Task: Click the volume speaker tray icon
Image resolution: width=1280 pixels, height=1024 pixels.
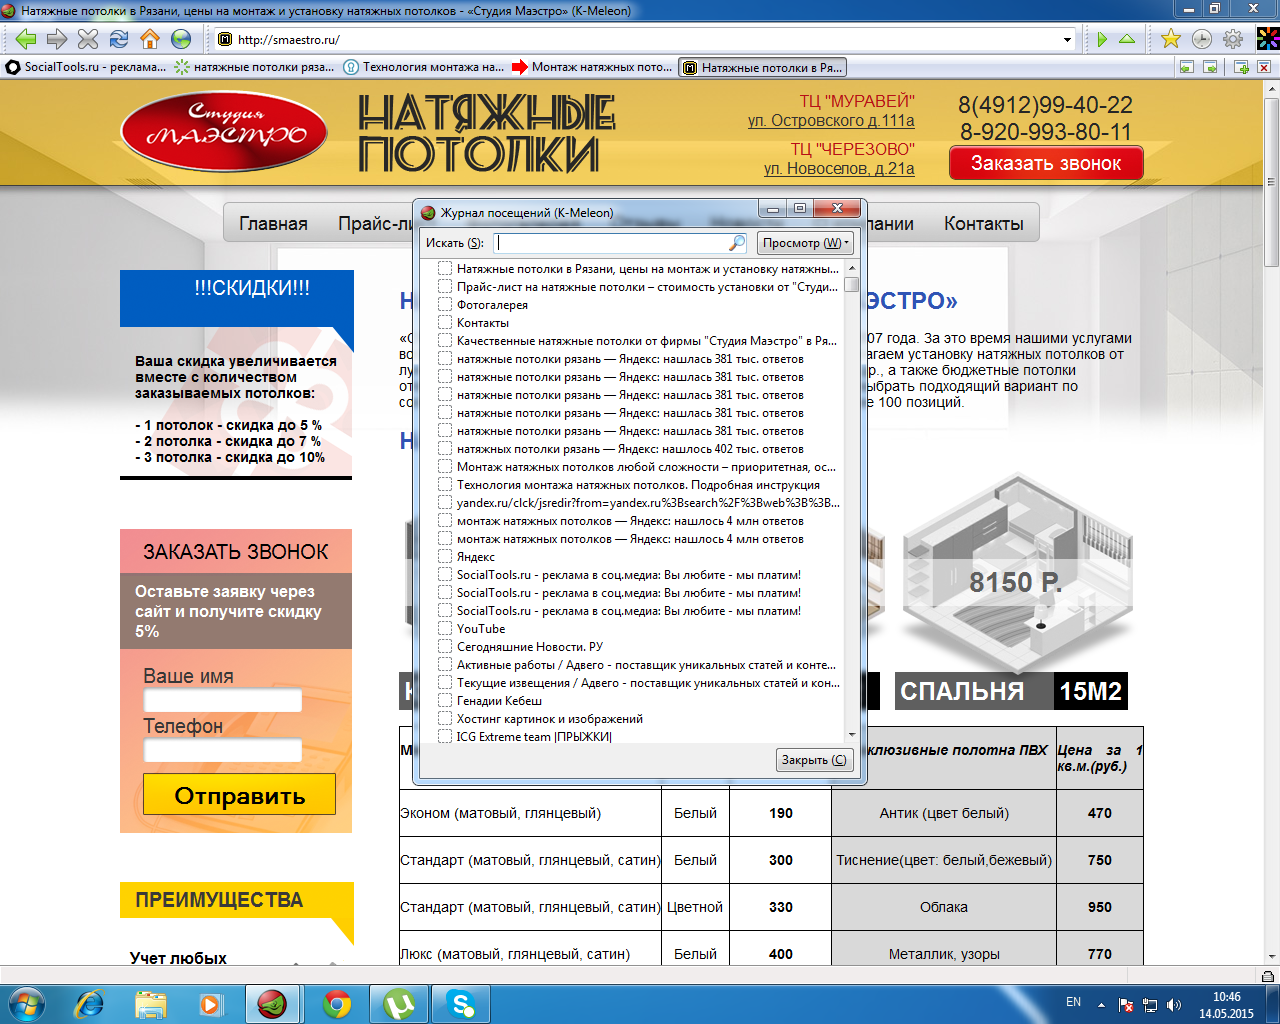Action: coord(1173,1005)
